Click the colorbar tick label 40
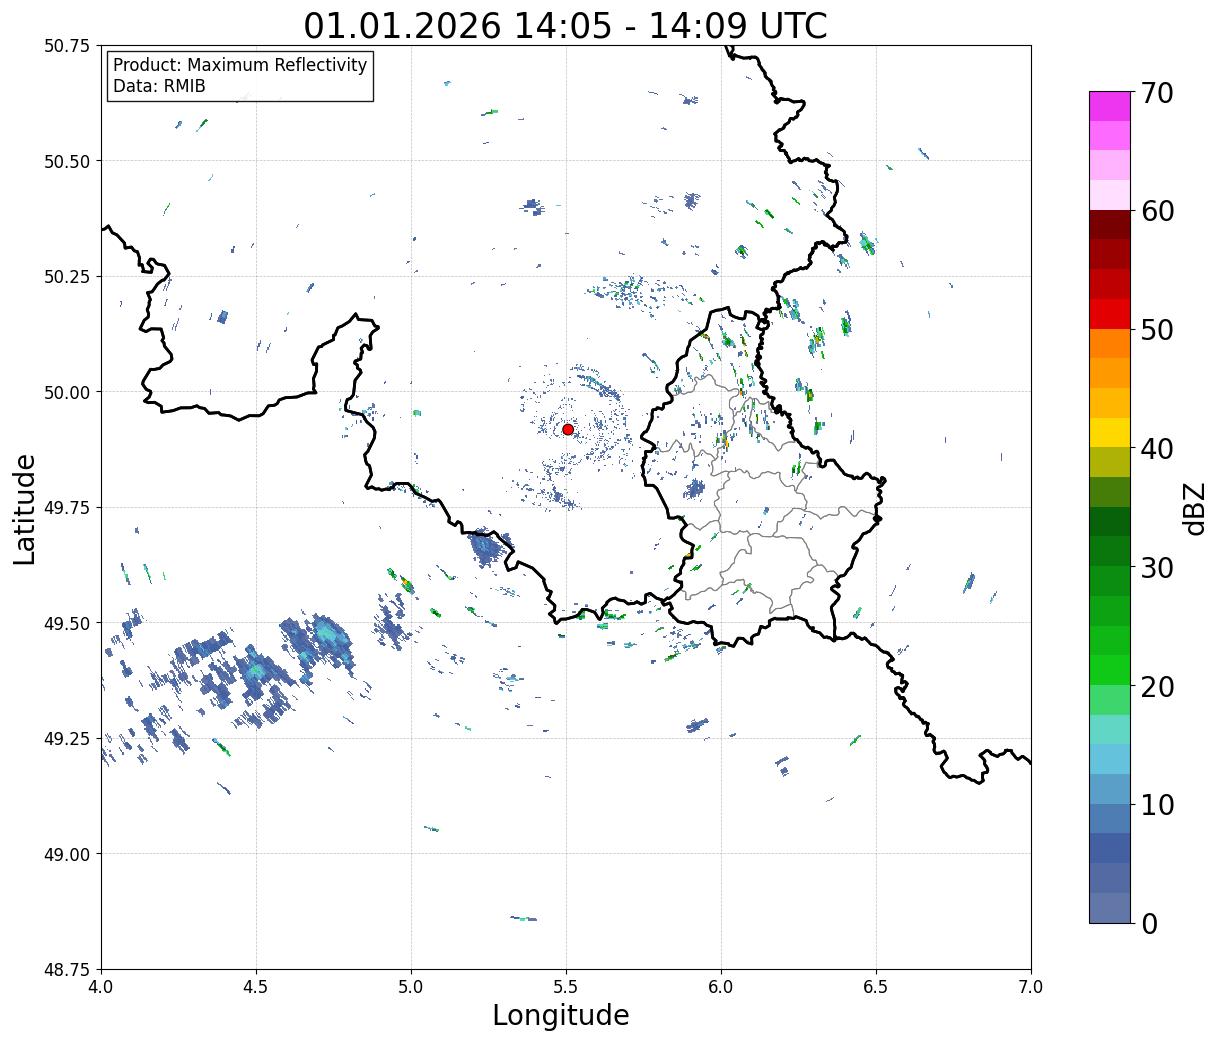1219x1040 pixels. [x=1158, y=448]
